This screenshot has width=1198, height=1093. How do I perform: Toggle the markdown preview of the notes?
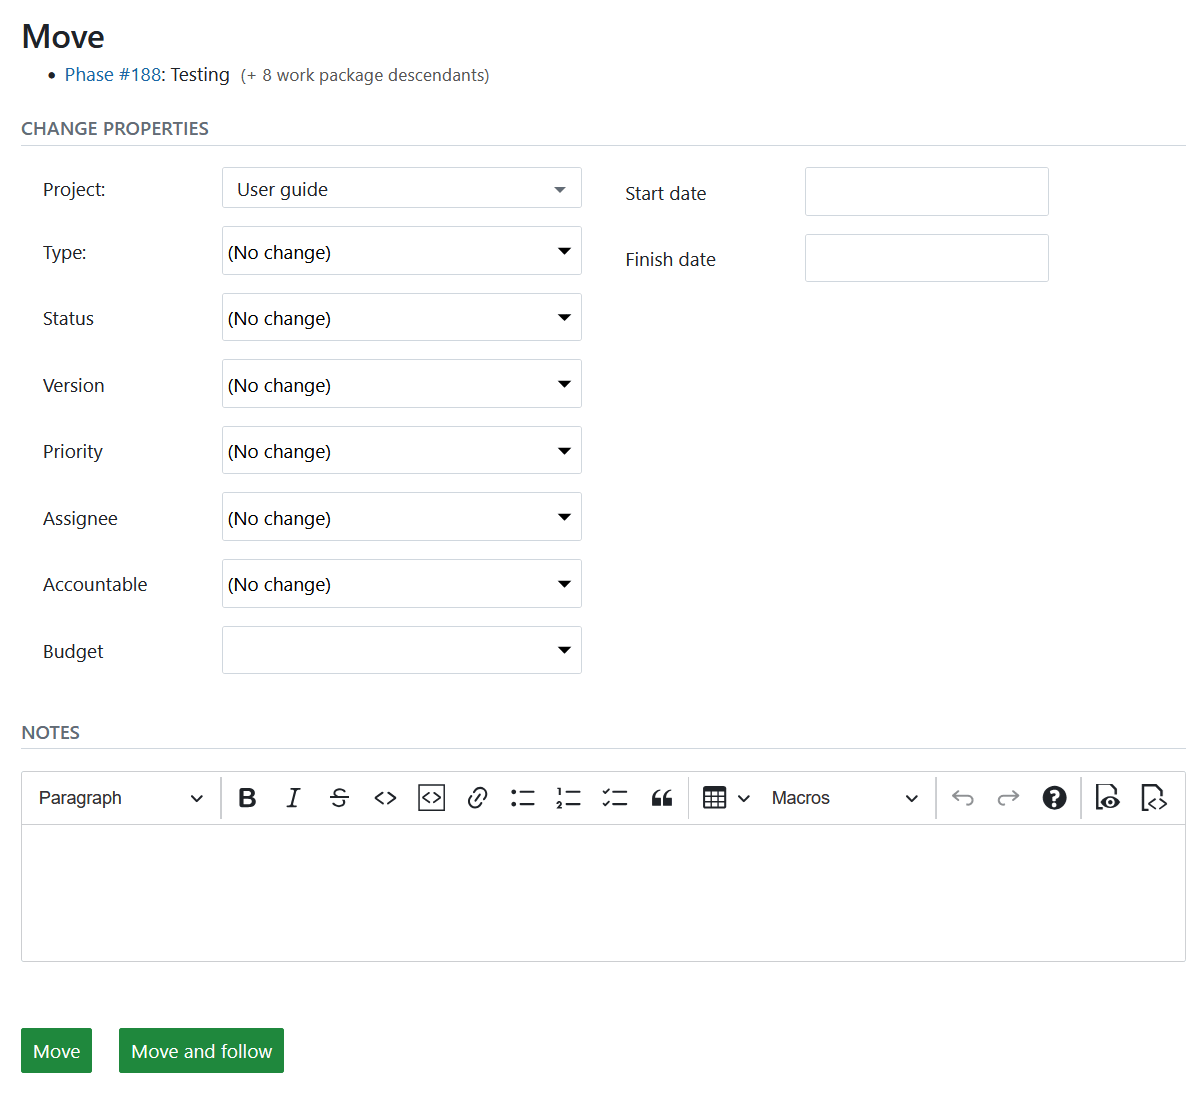click(x=1107, y=797)
